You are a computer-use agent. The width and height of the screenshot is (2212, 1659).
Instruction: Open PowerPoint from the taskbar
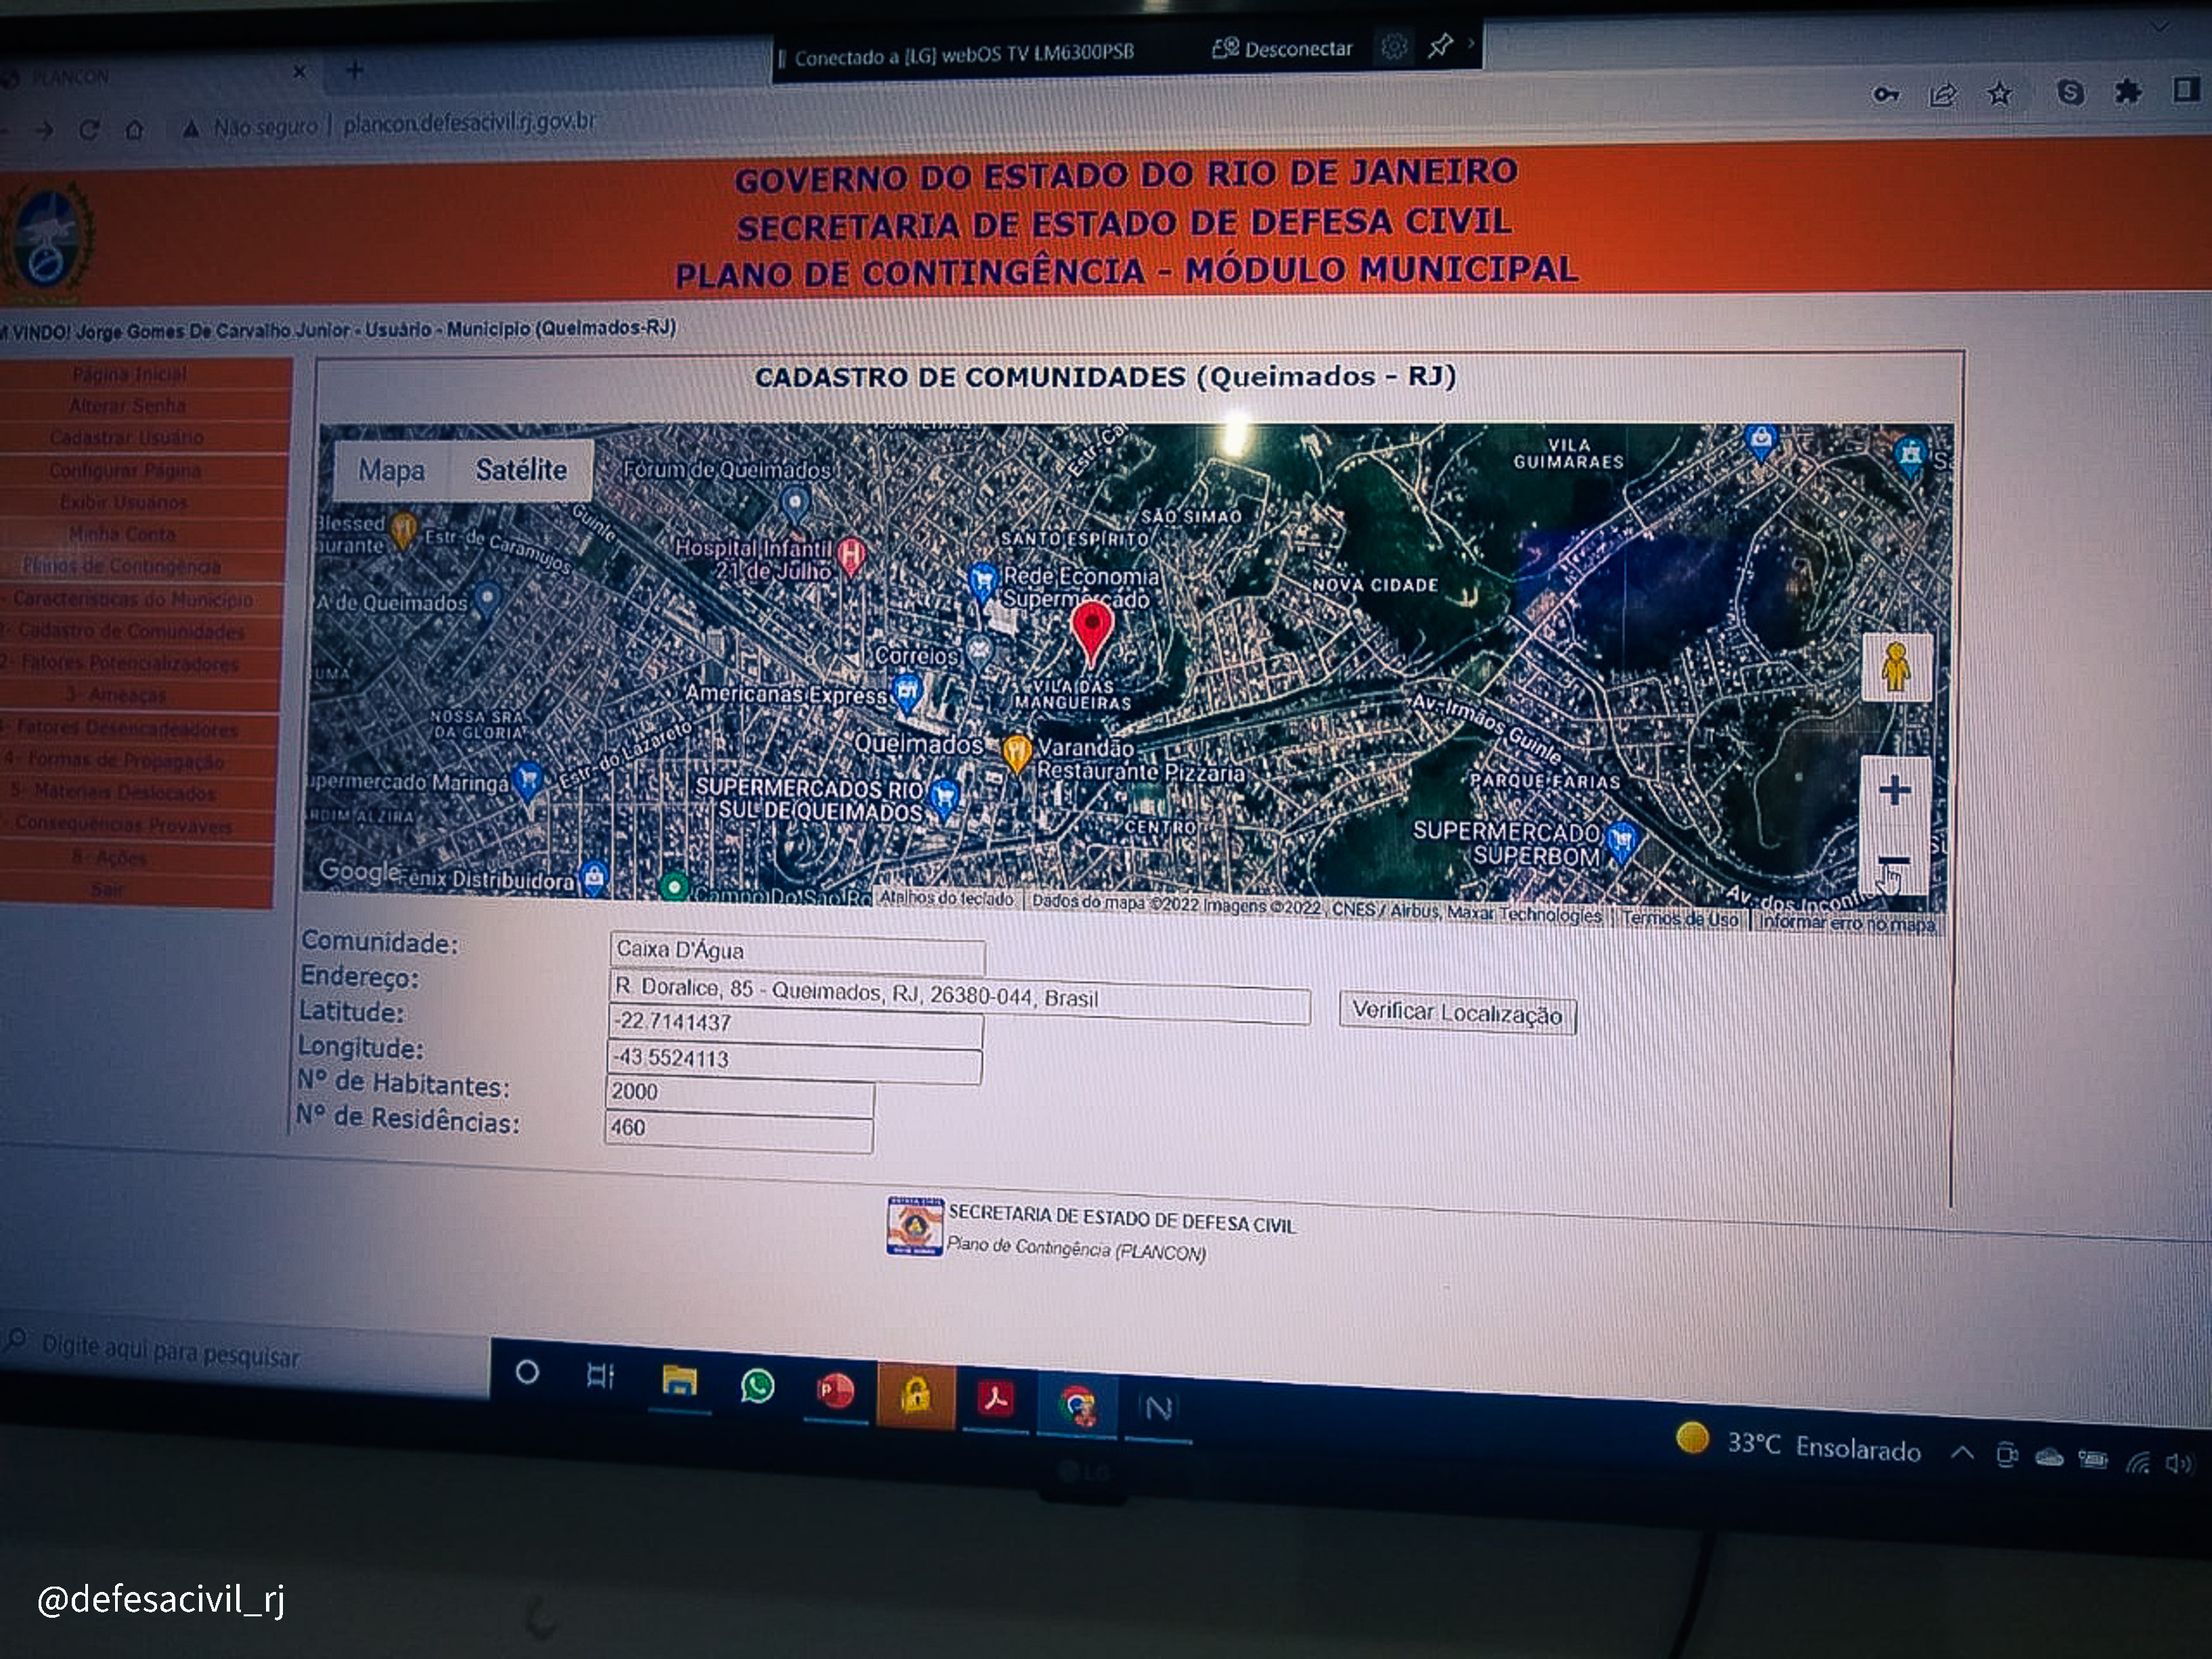pos(836,1391)
